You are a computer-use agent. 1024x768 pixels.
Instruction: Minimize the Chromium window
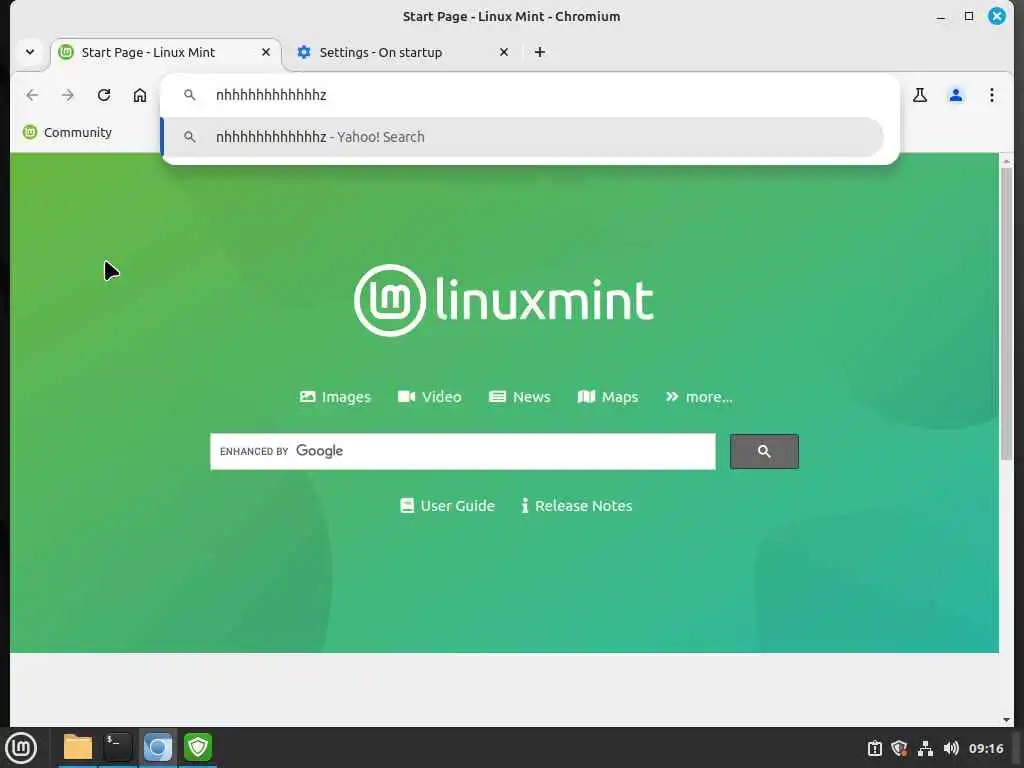click(940, 16)
